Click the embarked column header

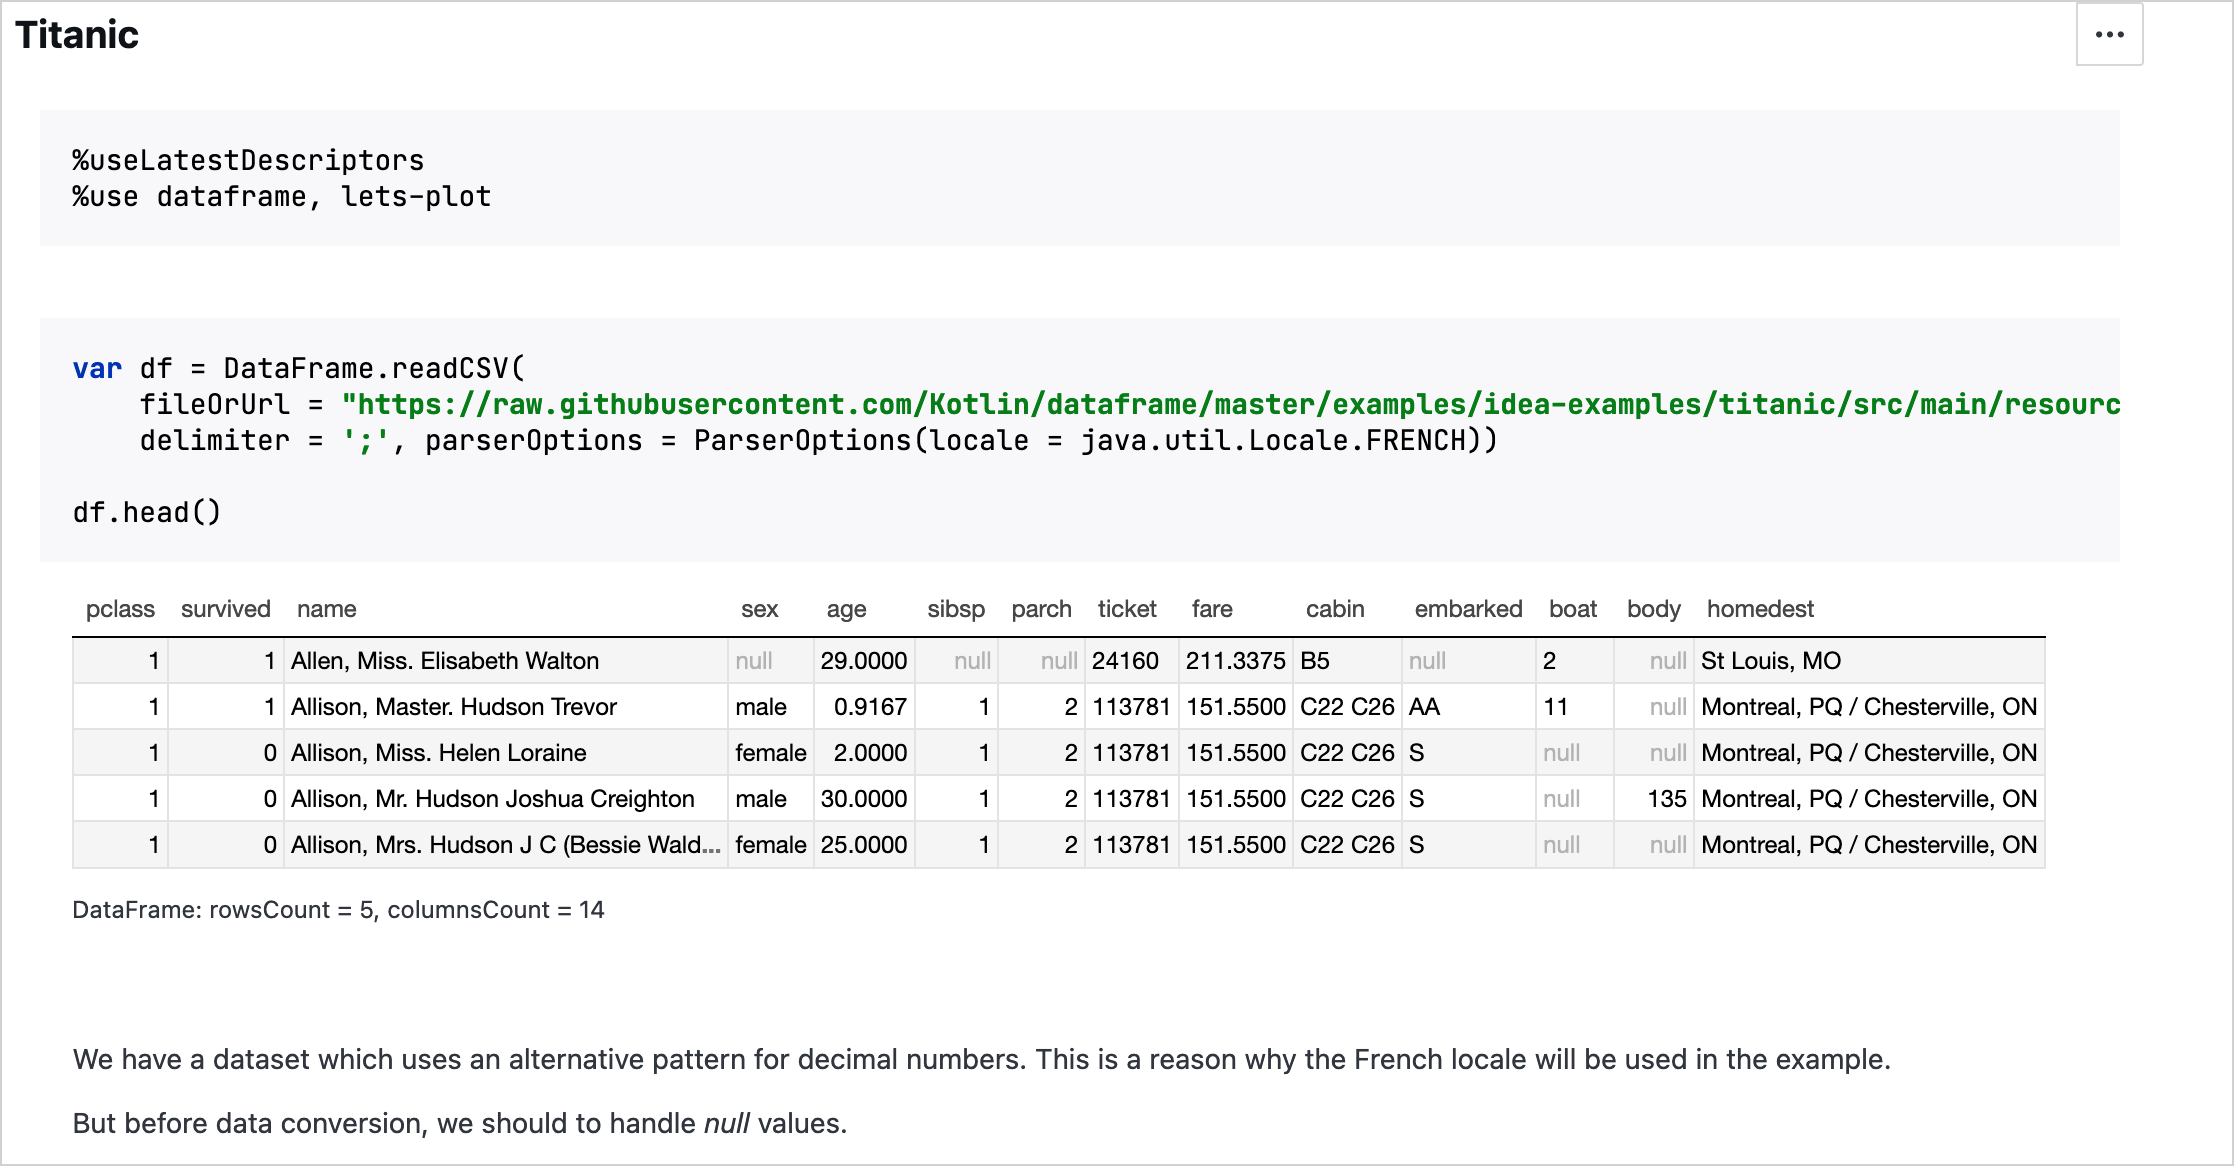click(1467, 609)
